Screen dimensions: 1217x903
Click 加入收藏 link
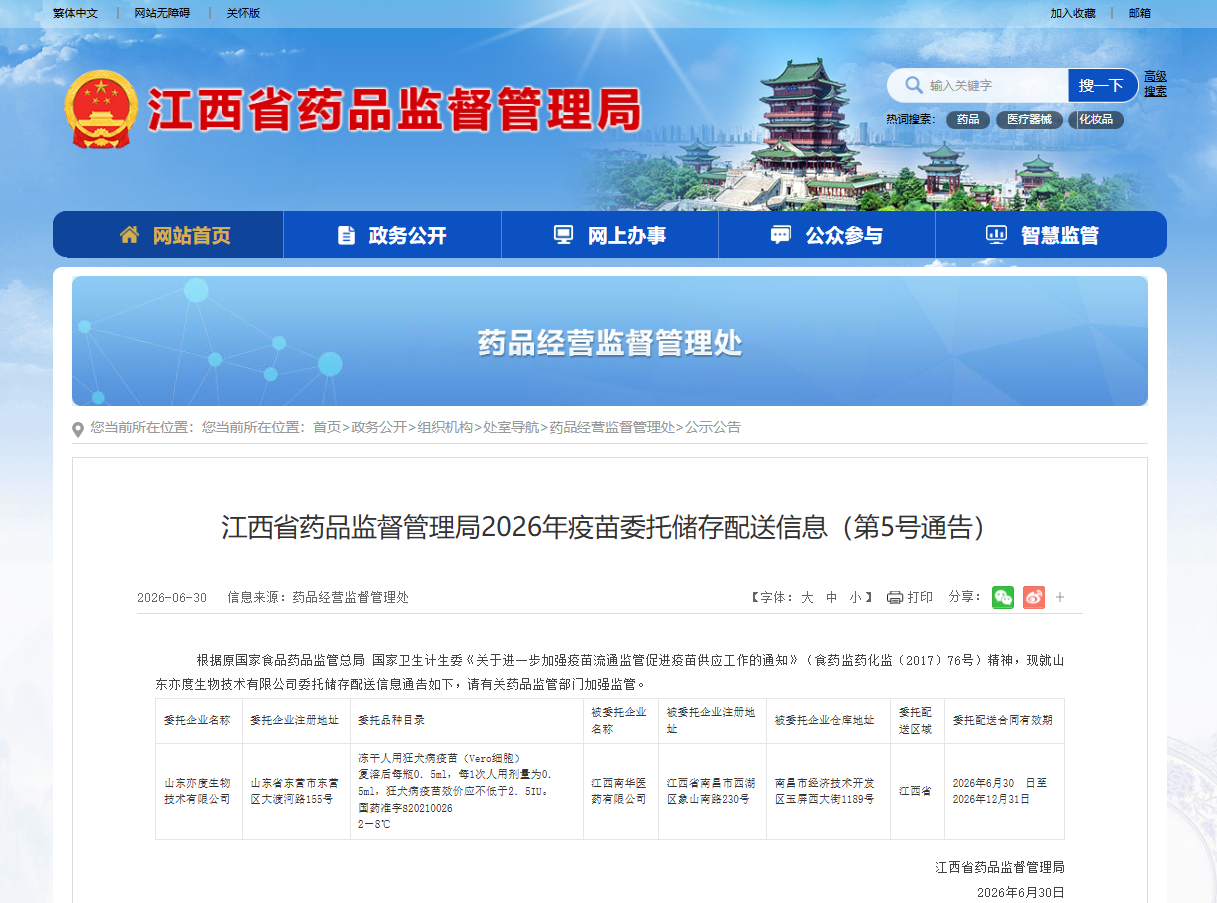tap(1073, 13)
